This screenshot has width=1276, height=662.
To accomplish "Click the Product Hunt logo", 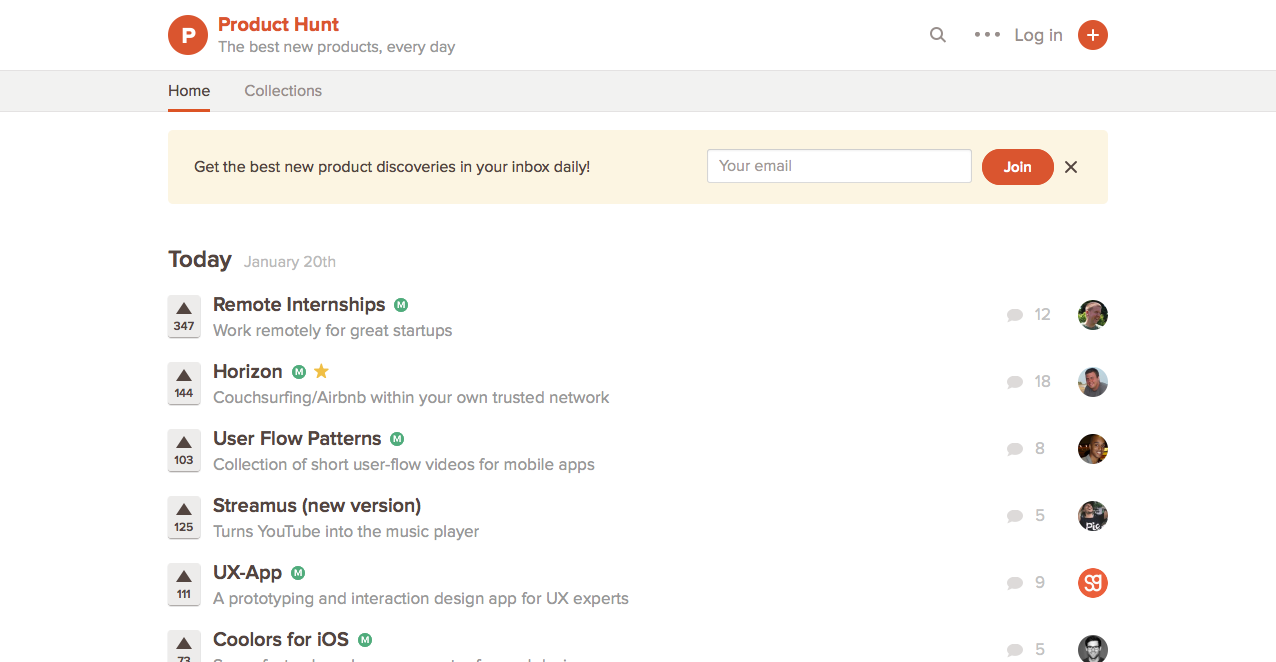I will 188,35.
